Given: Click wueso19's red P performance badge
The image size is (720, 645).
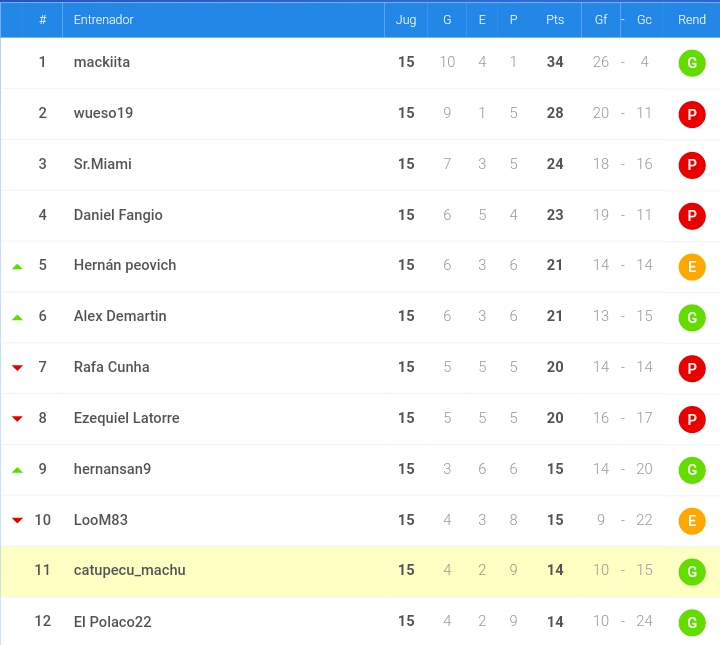Looking at the screenshot, I should click(692, 114).
